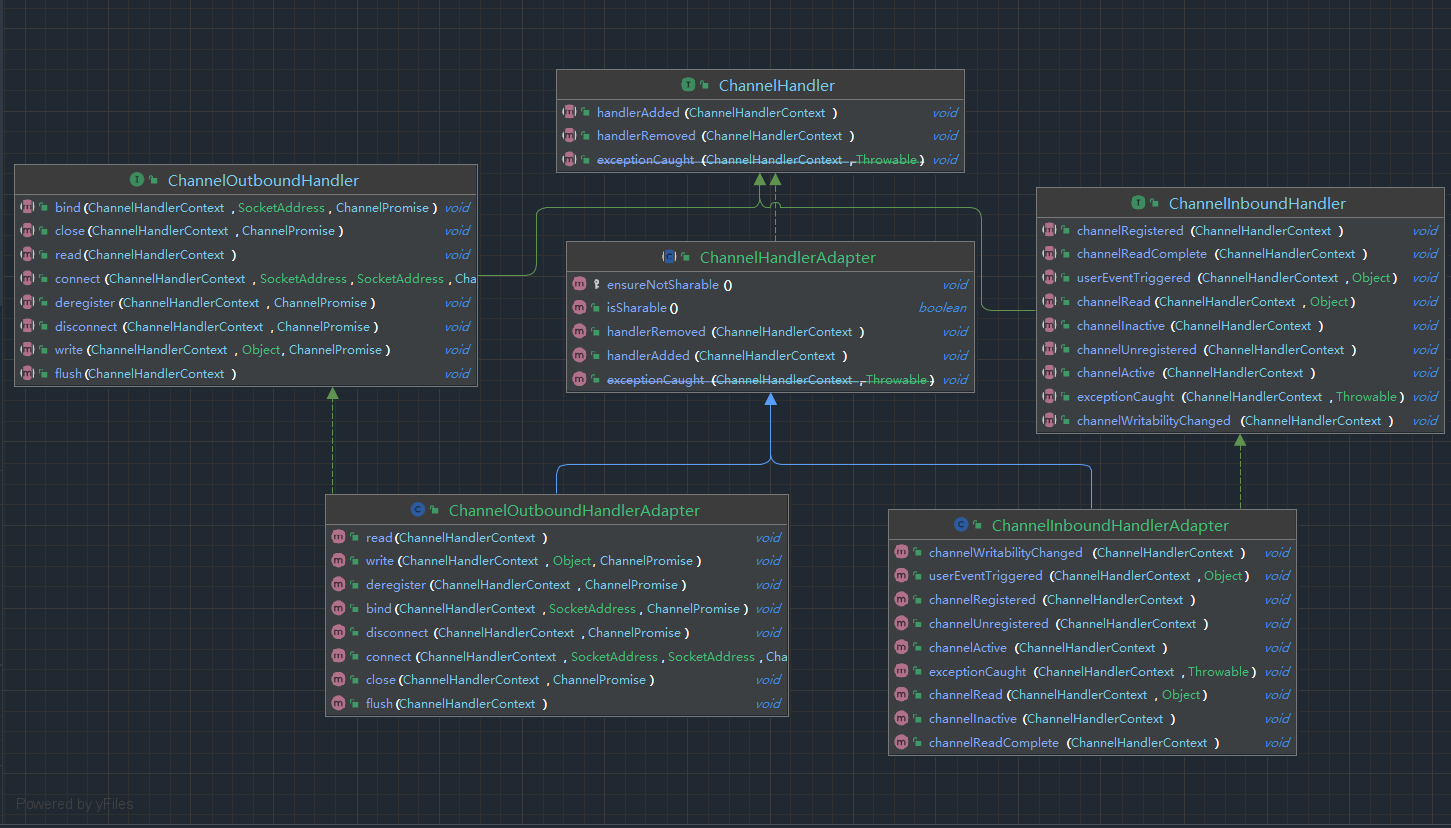1451x828 pixels.
Task: Click the class icon of ChannelOutboundHandlerAdapter
Action: 418,510
